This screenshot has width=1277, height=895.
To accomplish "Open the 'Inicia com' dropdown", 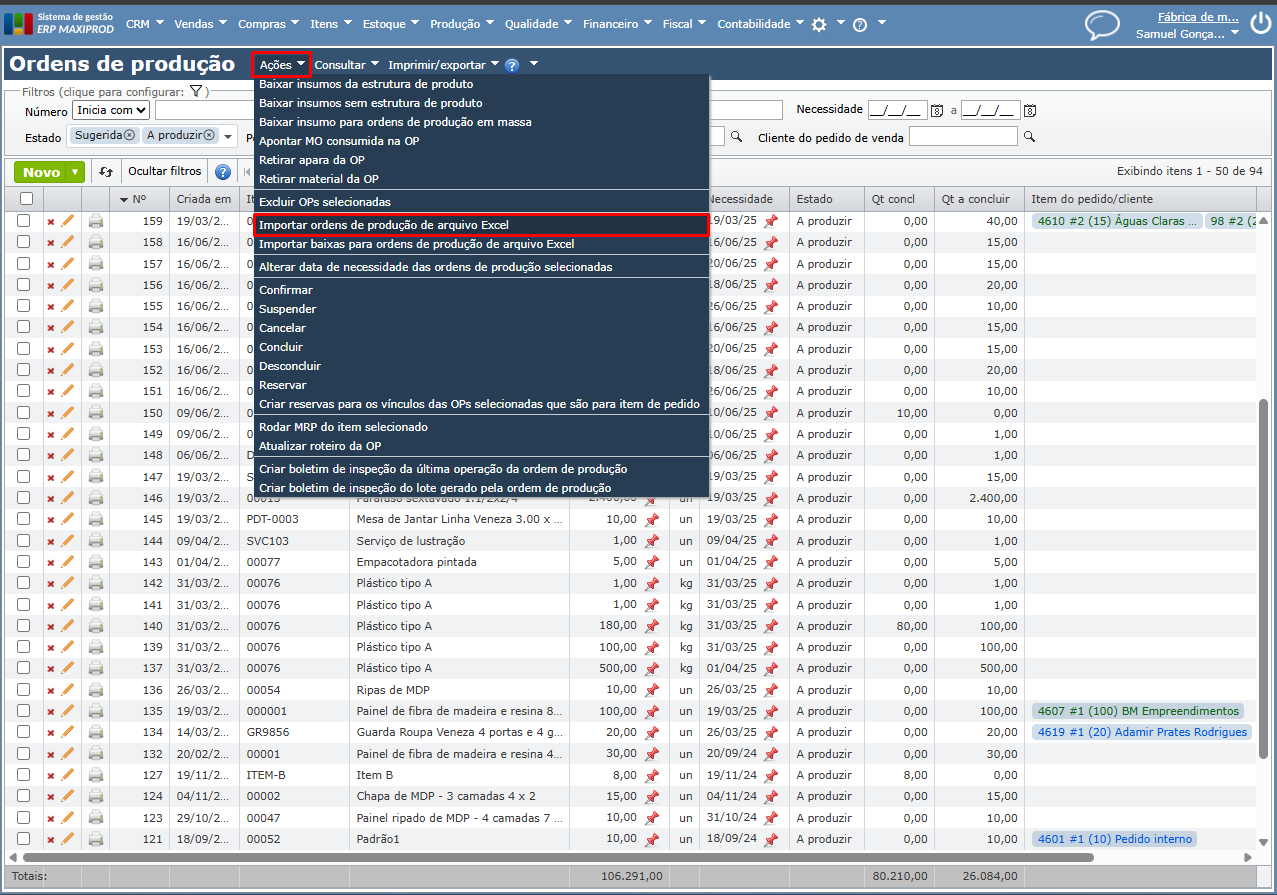I will coord(111,110).
